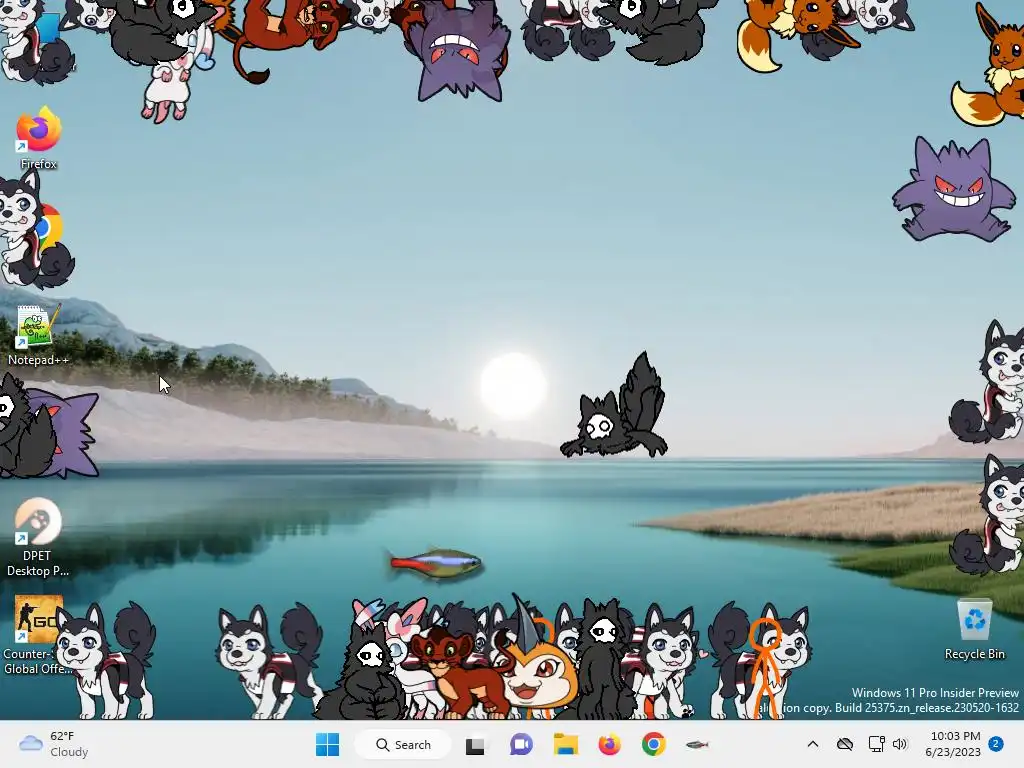The width and height of the screenshot is (1024, 768).
Task: Launch Google Chrome from the taskbar
Action: [653, 744]
